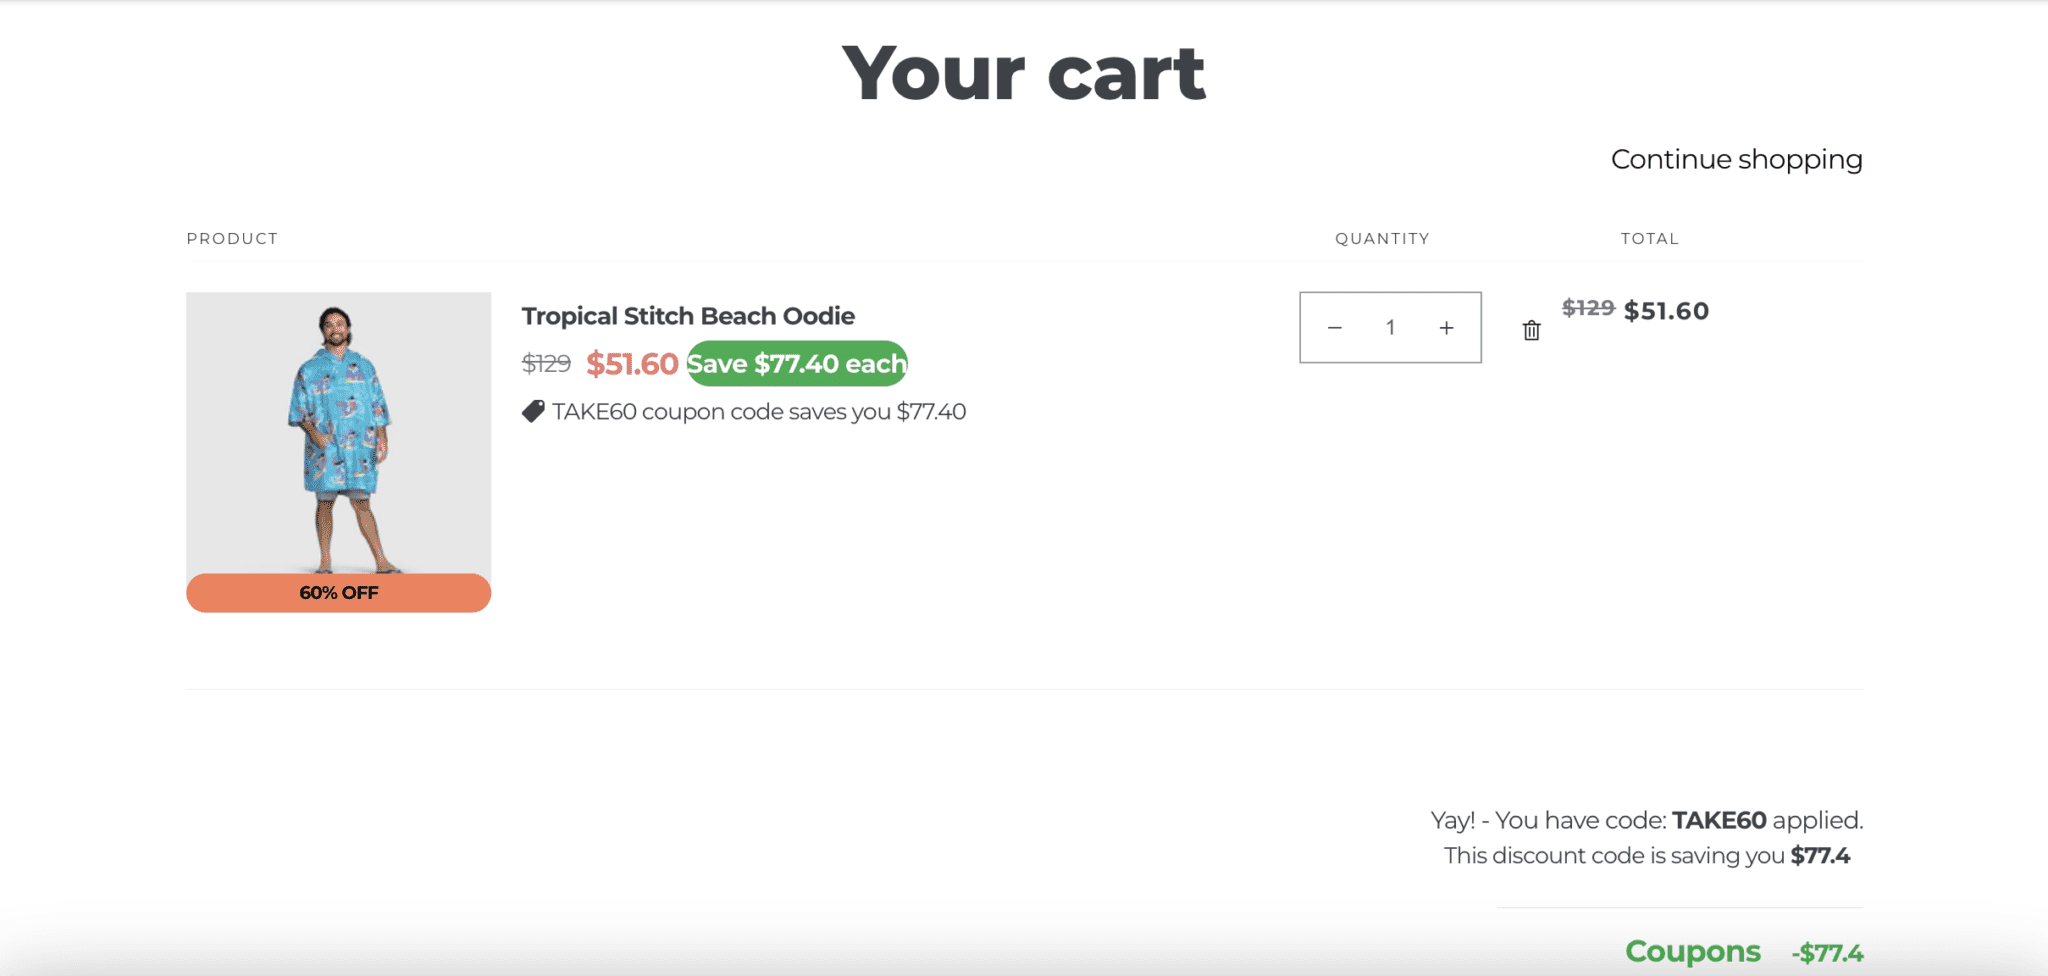
Task: Select the Tropical Stitch Beach Oodie title
Action: [687, 315]
